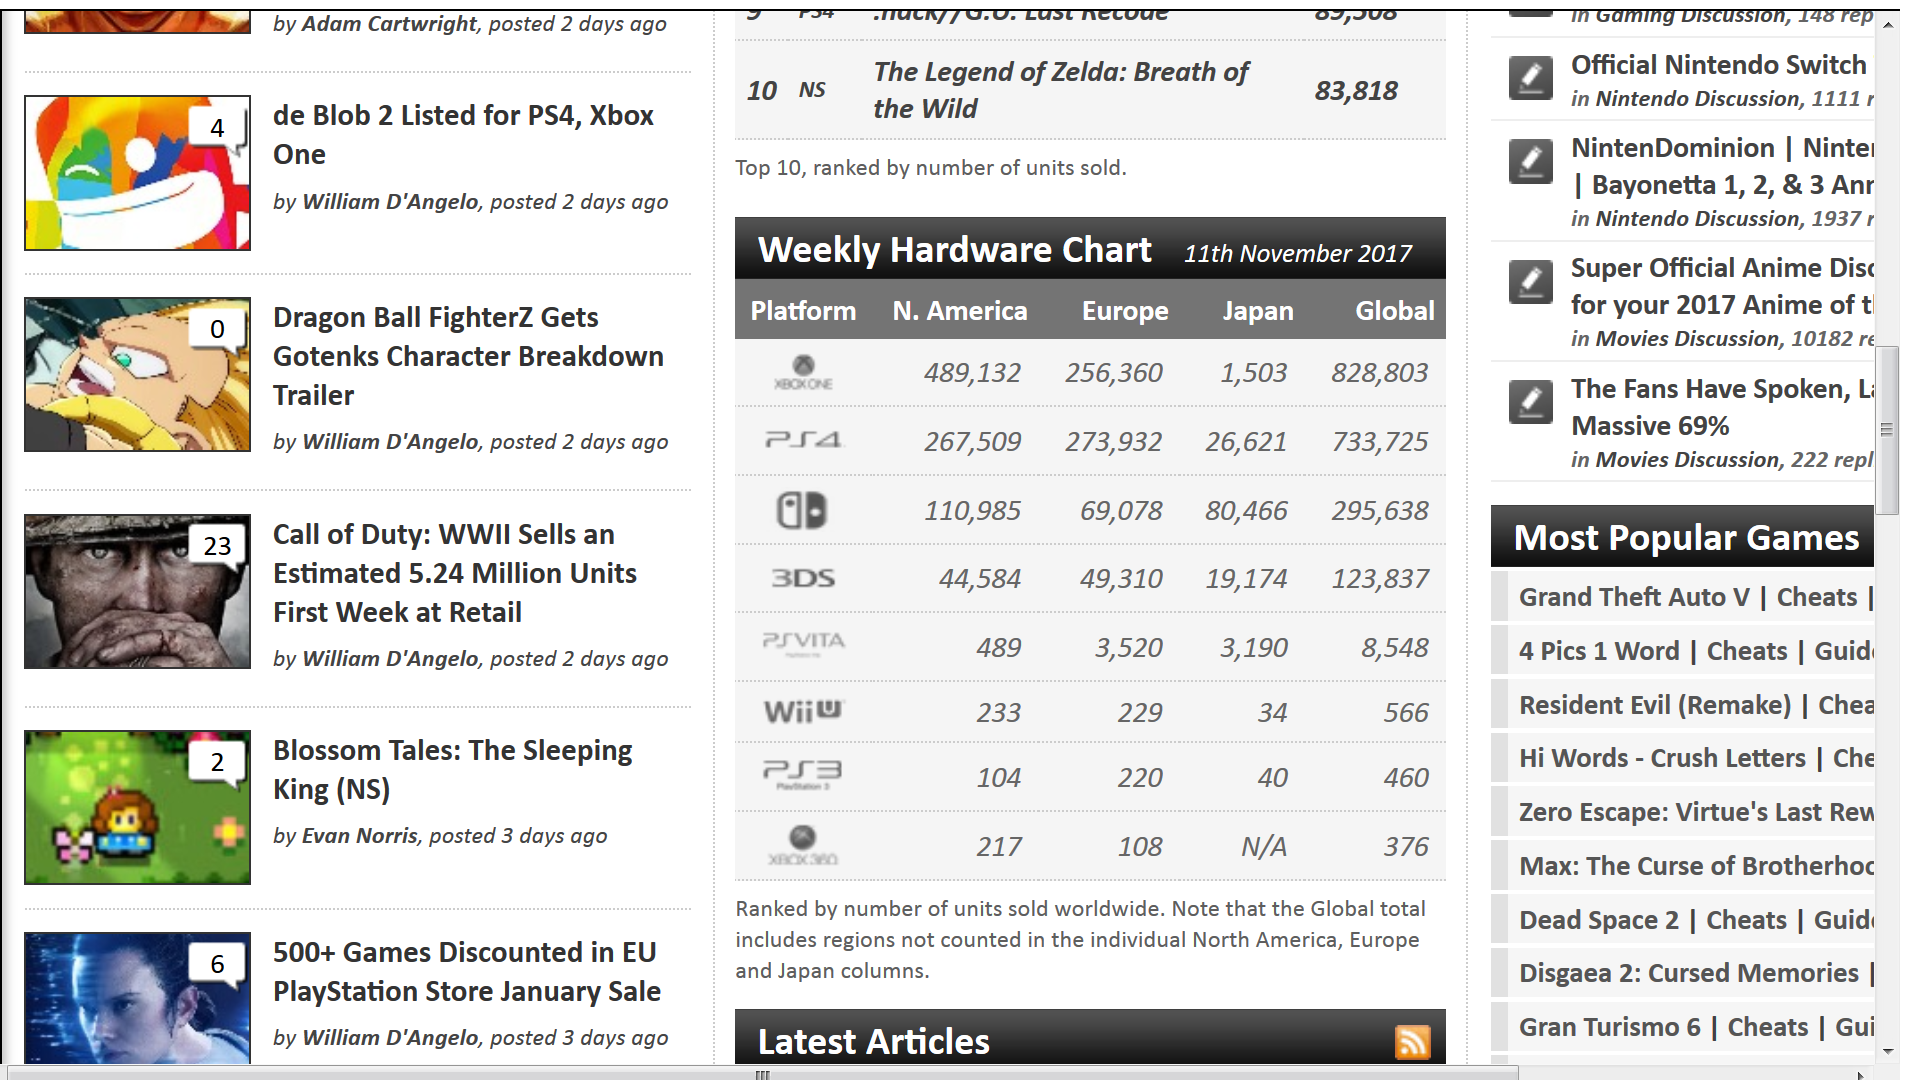Open Dragon Ball FighterZ Gotenks trailer headline
Viewport: 1920px width, 1080px height.
pos(468,356)
